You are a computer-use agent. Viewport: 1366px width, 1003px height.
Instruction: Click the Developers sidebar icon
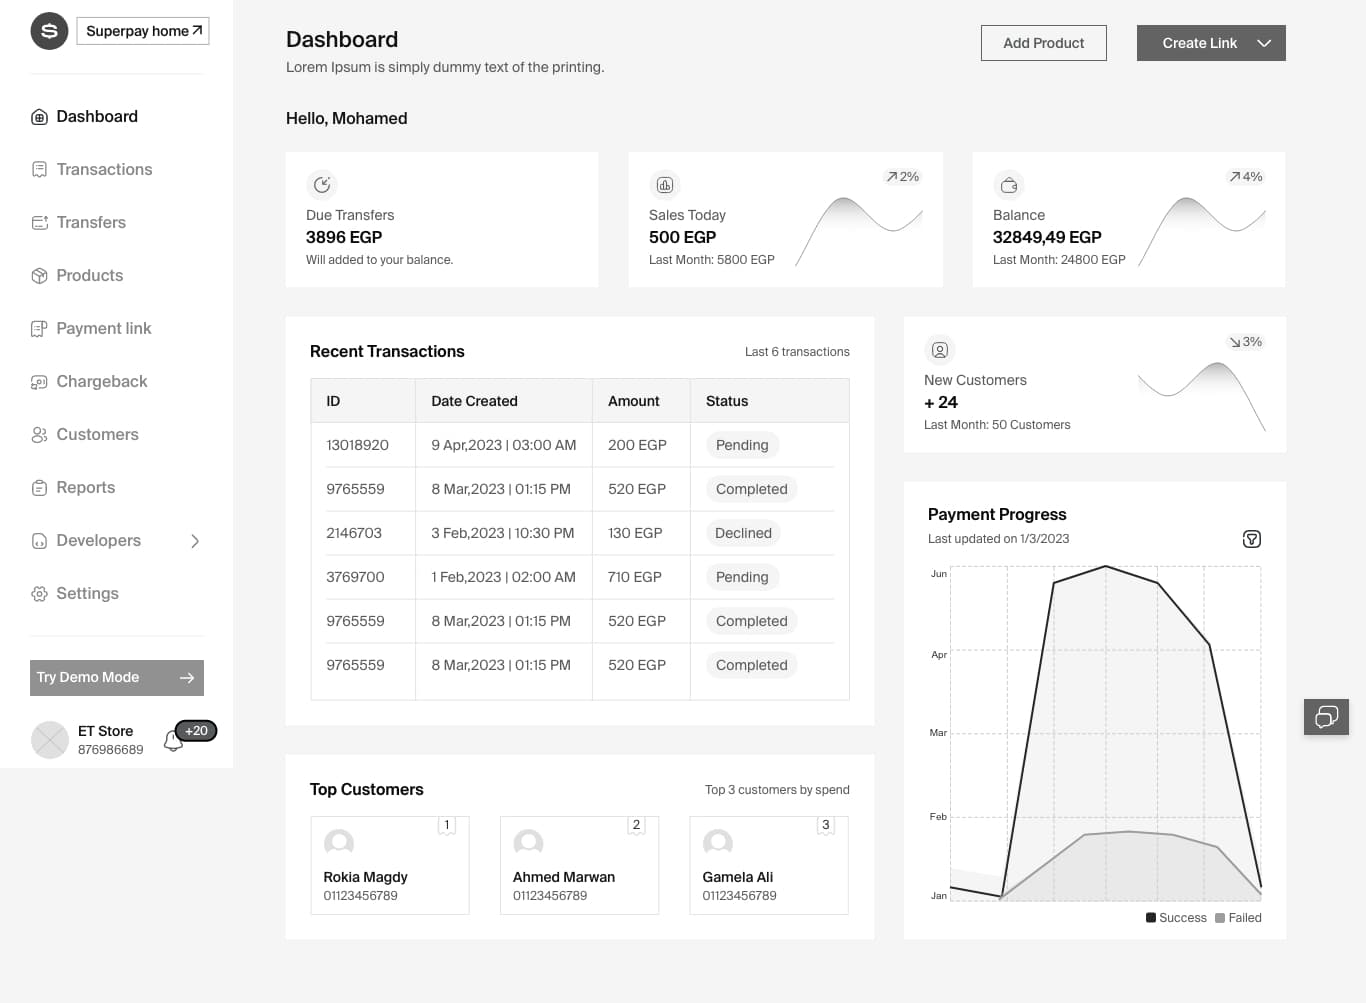[x=39, y=541]
